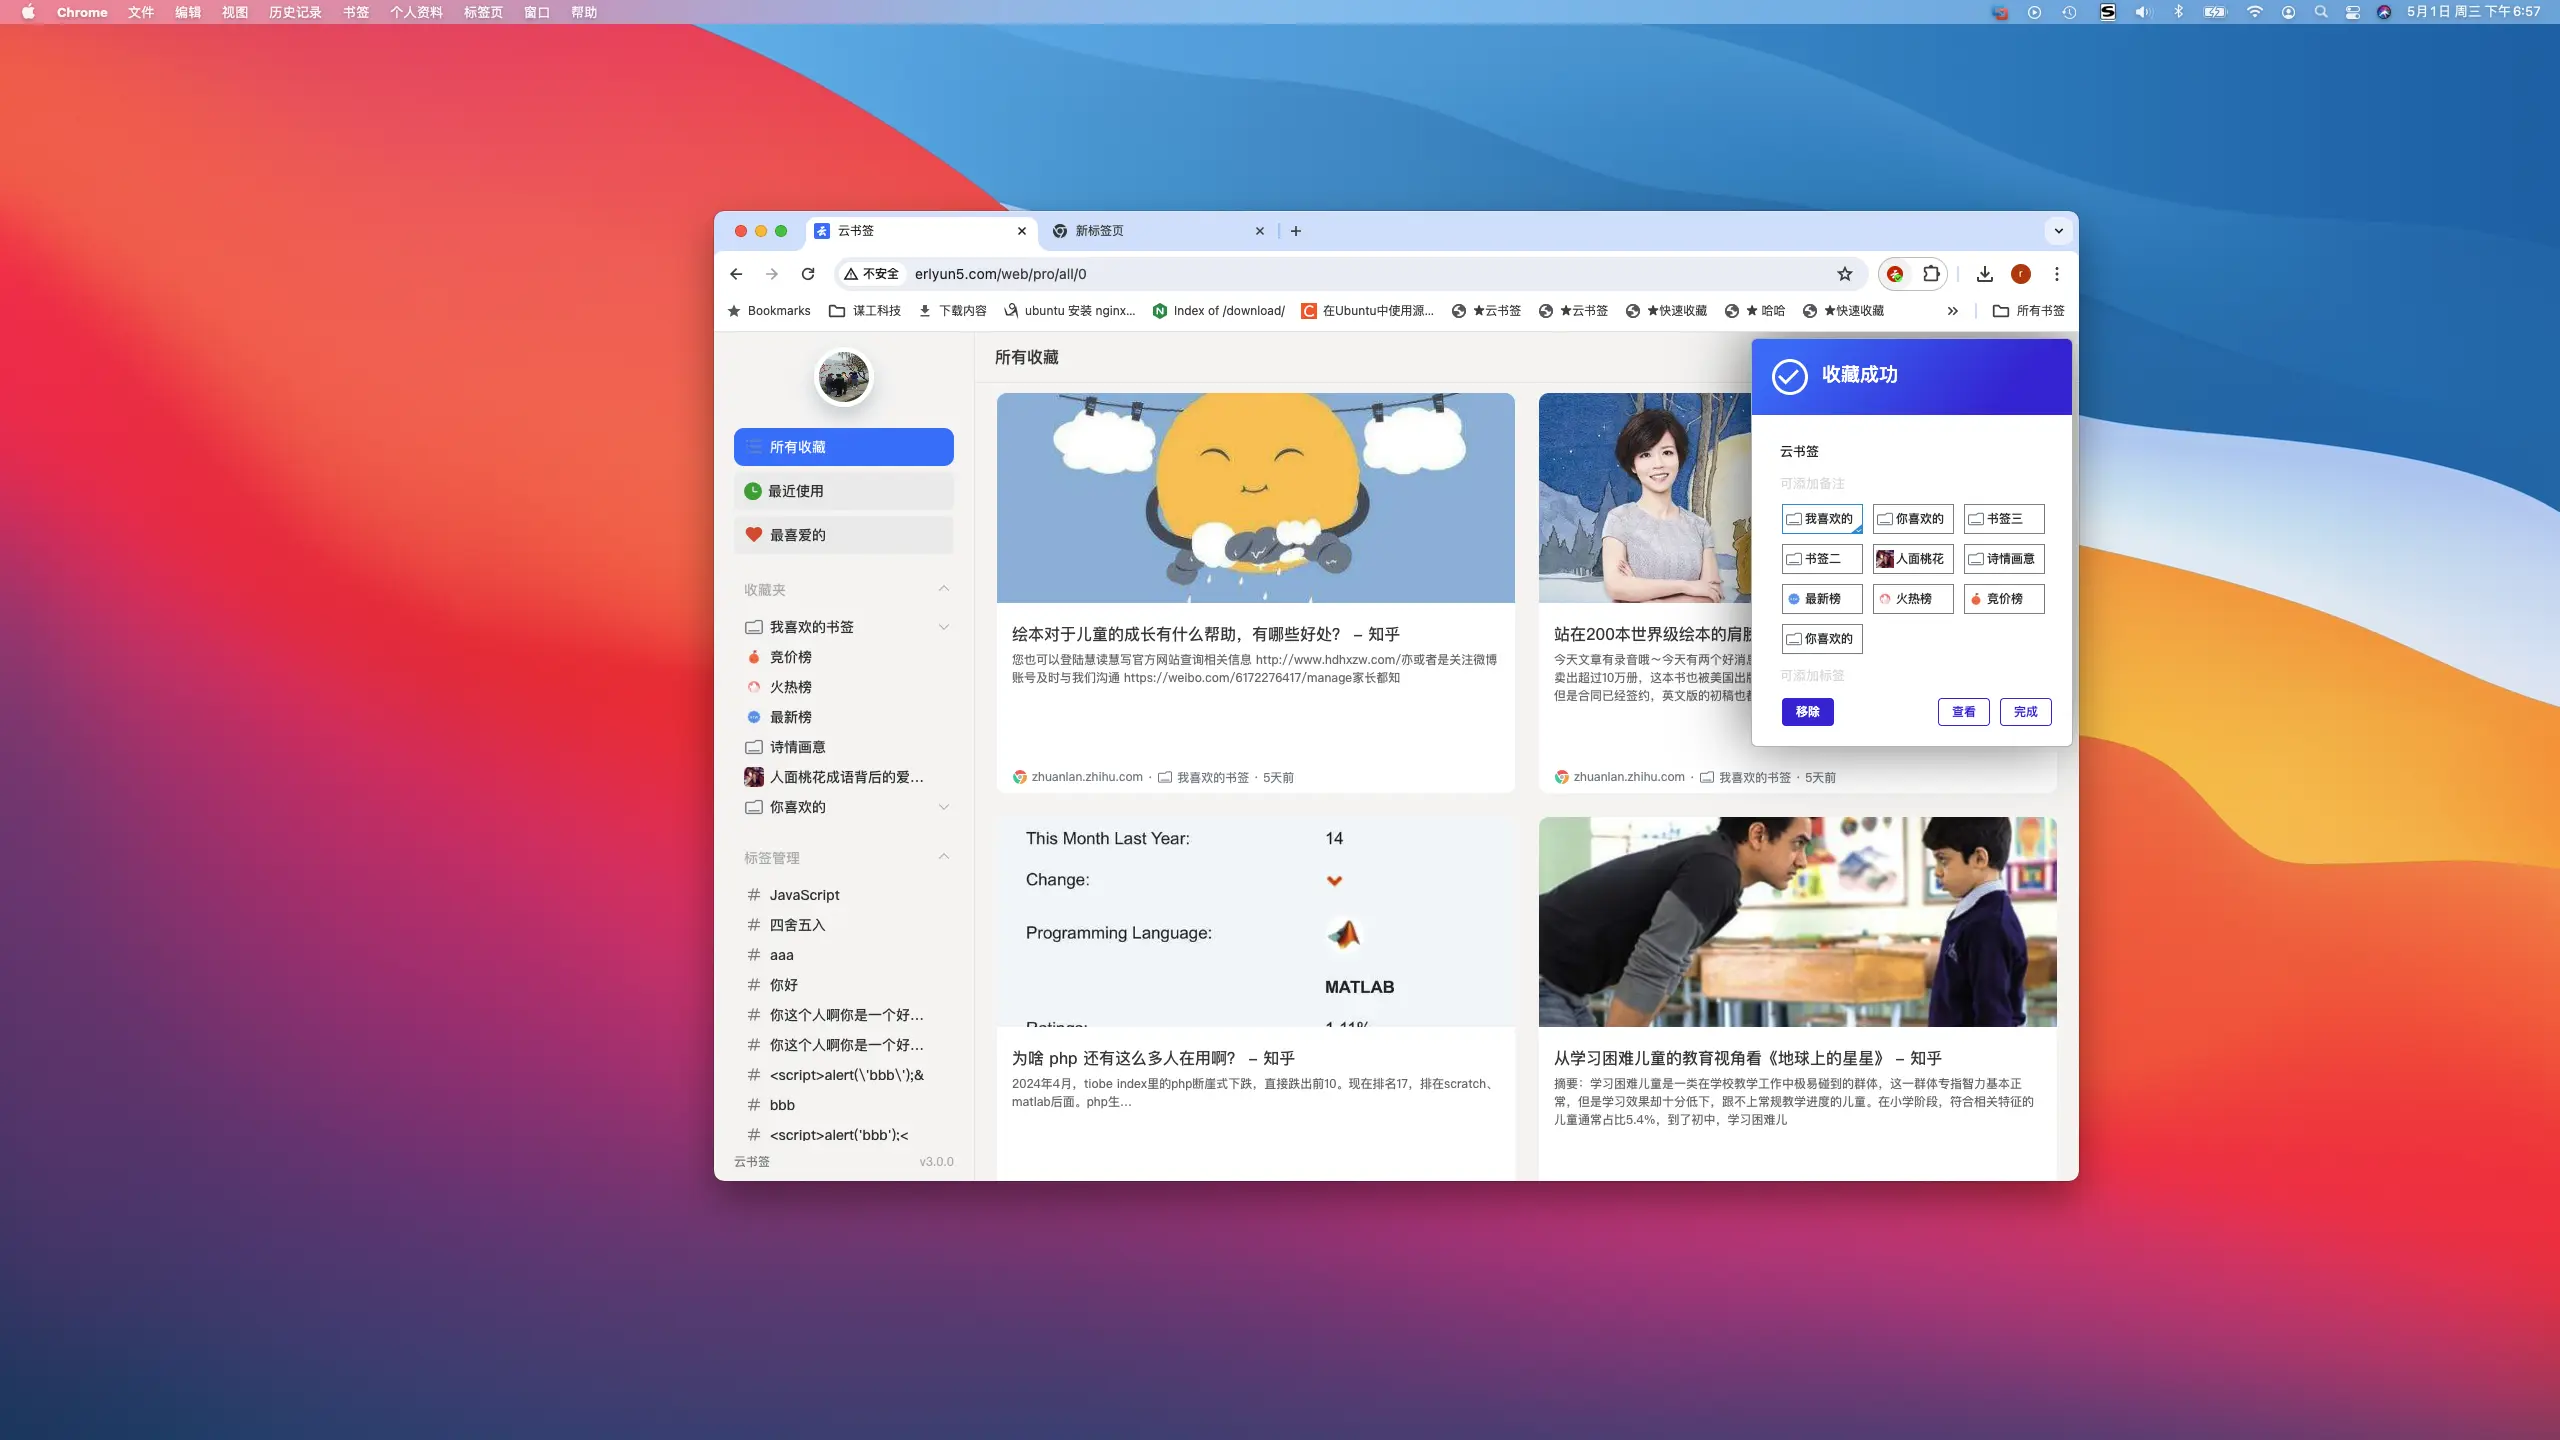This screenshot has width=2560, height=1440.
Task: Open the 竞价榜 folder in sidebar
Action: point(790,657)
